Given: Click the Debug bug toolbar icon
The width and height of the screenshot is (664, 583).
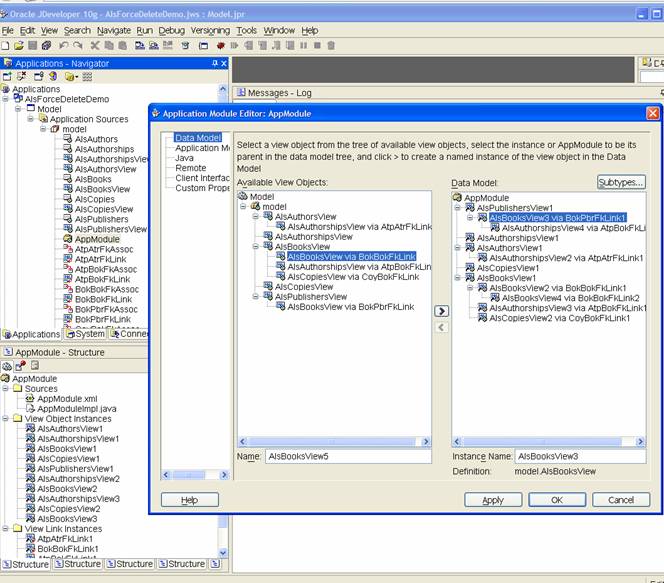Looking at the screenshot, I should tap(219, 46).
